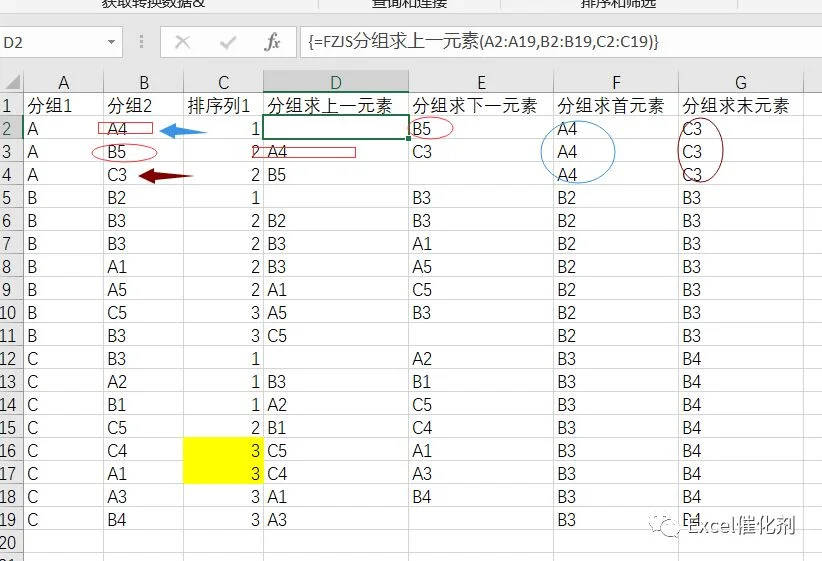Click header cell 分组求首元素
Screen dimensions: 822x561
(616, 105)
